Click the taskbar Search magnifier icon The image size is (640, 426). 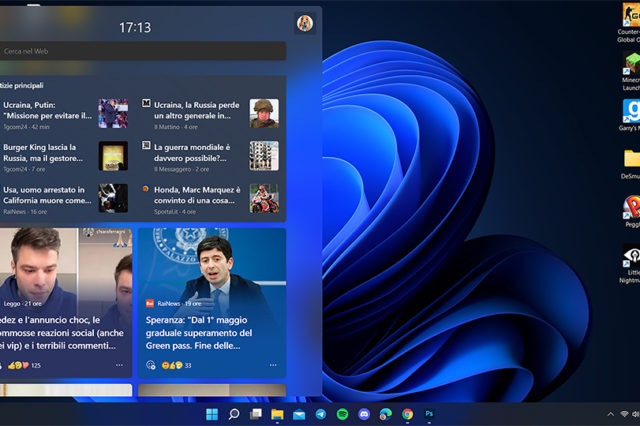pyautogui.click(x=233, y=414)
